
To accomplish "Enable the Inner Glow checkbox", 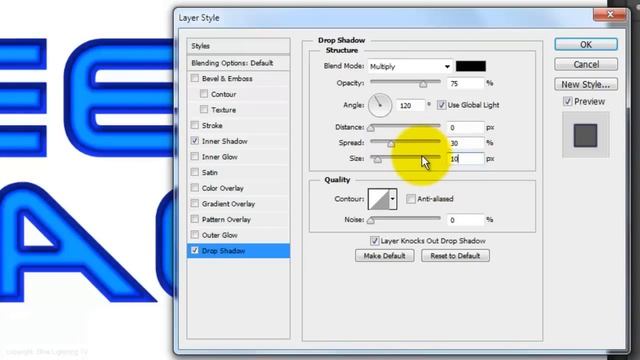I will (195, 156).
